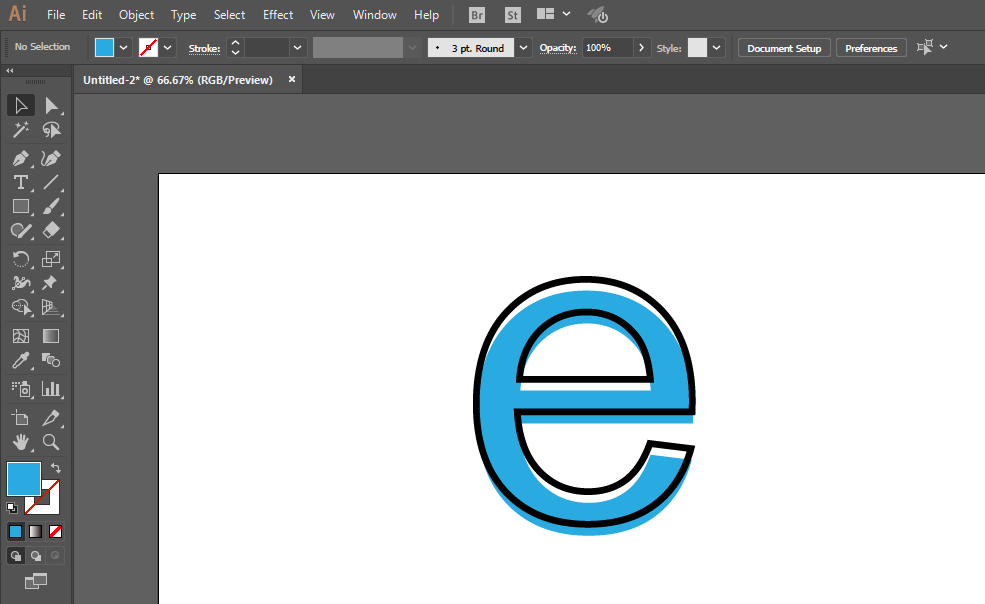Expand the fill color dropdown in control bar

[x=124, y=48]
